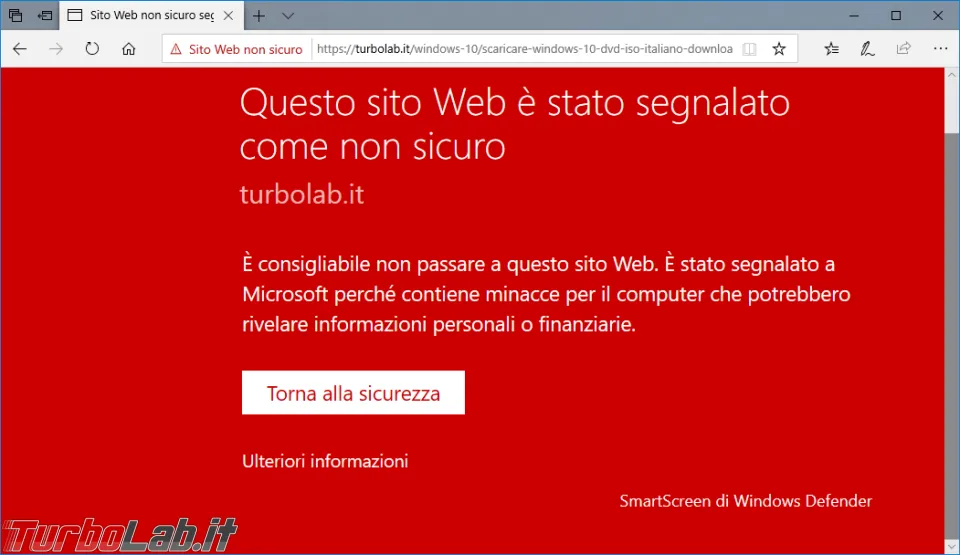Viewport: 960px width, 555px height.
Task: Open the home page
Action: (129, 49)
